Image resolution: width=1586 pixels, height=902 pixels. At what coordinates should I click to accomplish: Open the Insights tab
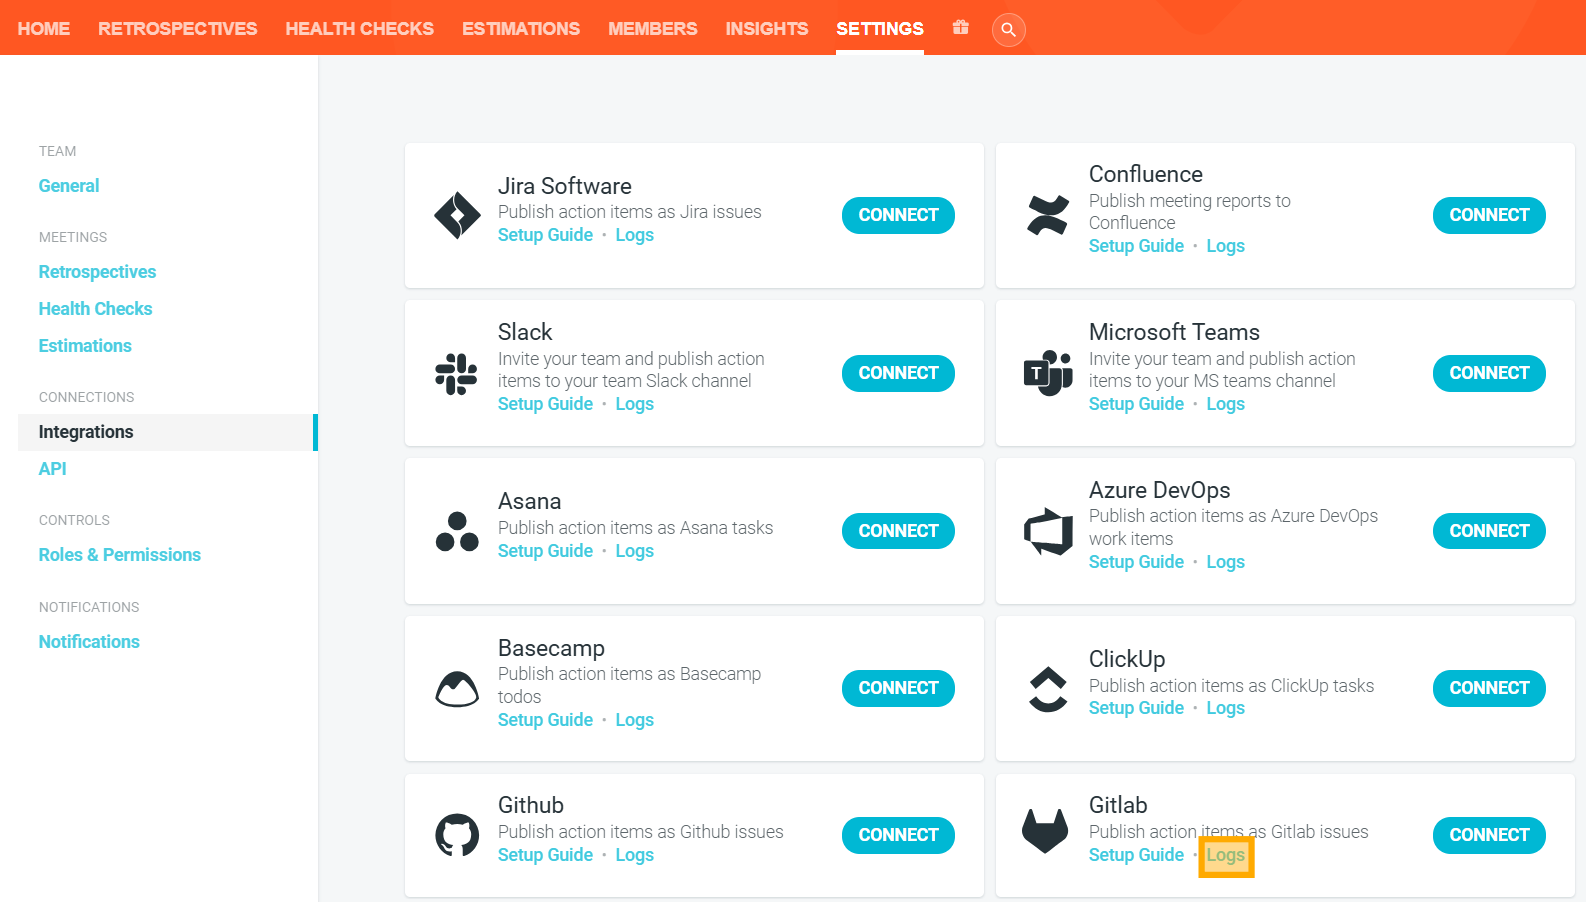[767, 29]
